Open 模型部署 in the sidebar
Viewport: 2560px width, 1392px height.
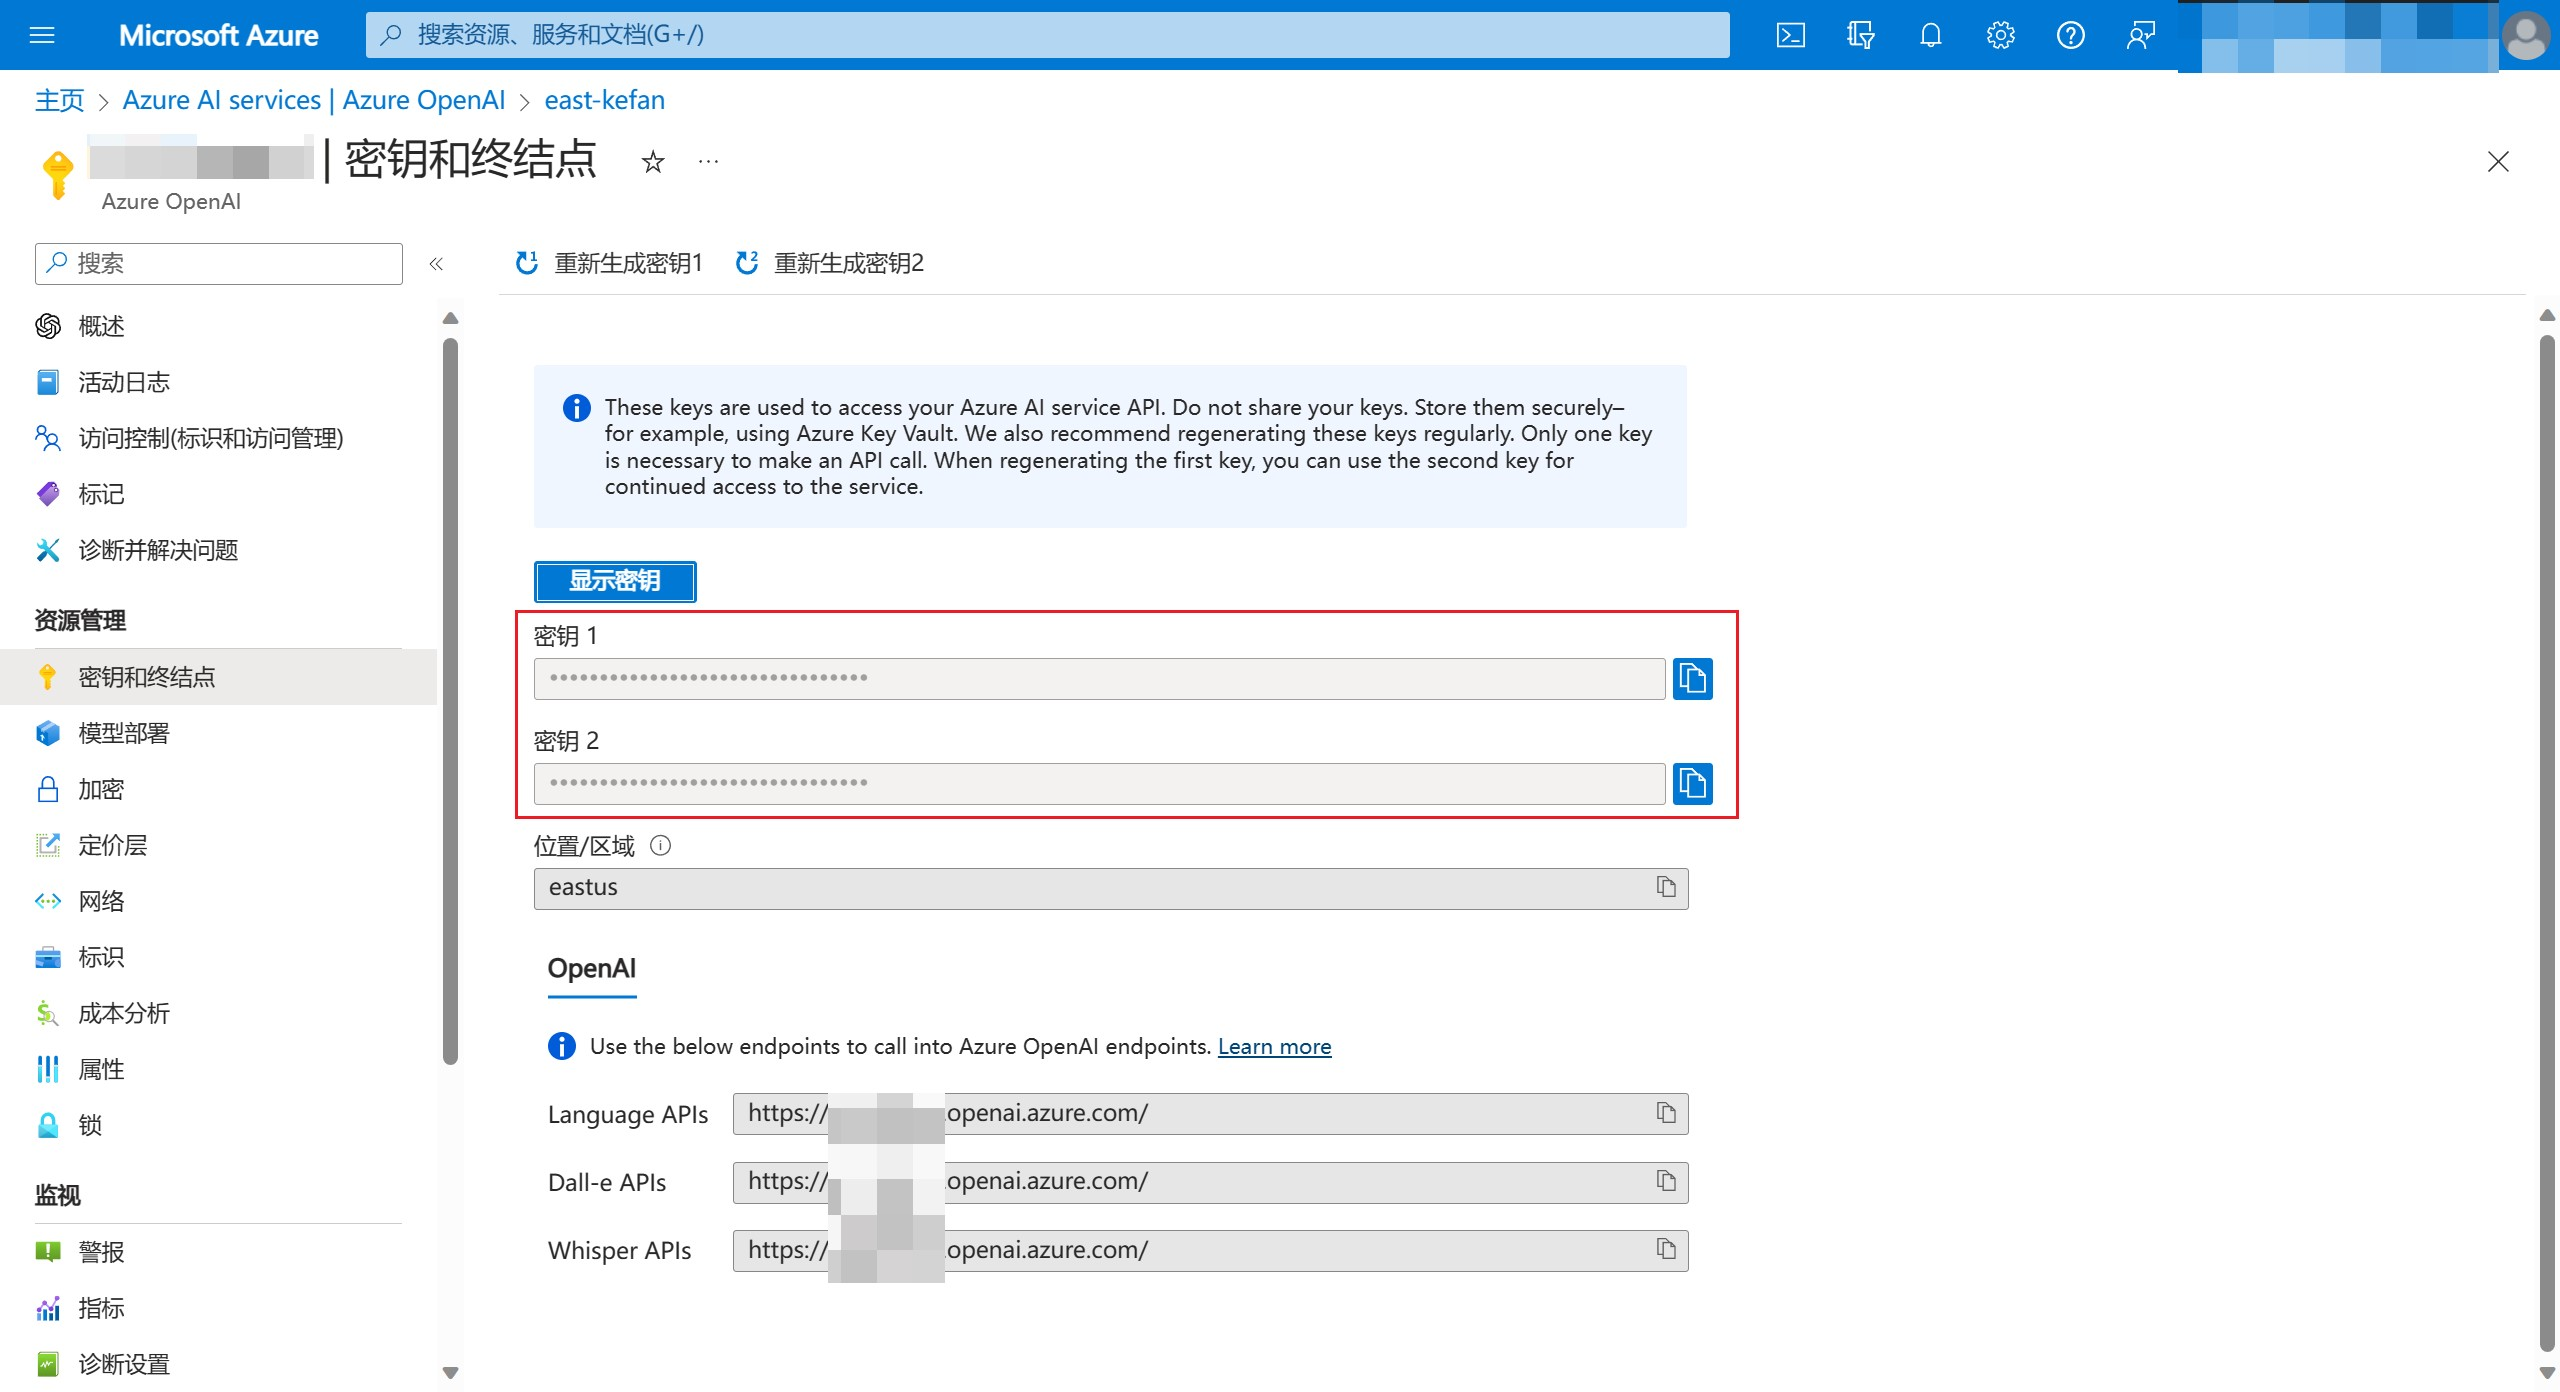click(124, 734)
